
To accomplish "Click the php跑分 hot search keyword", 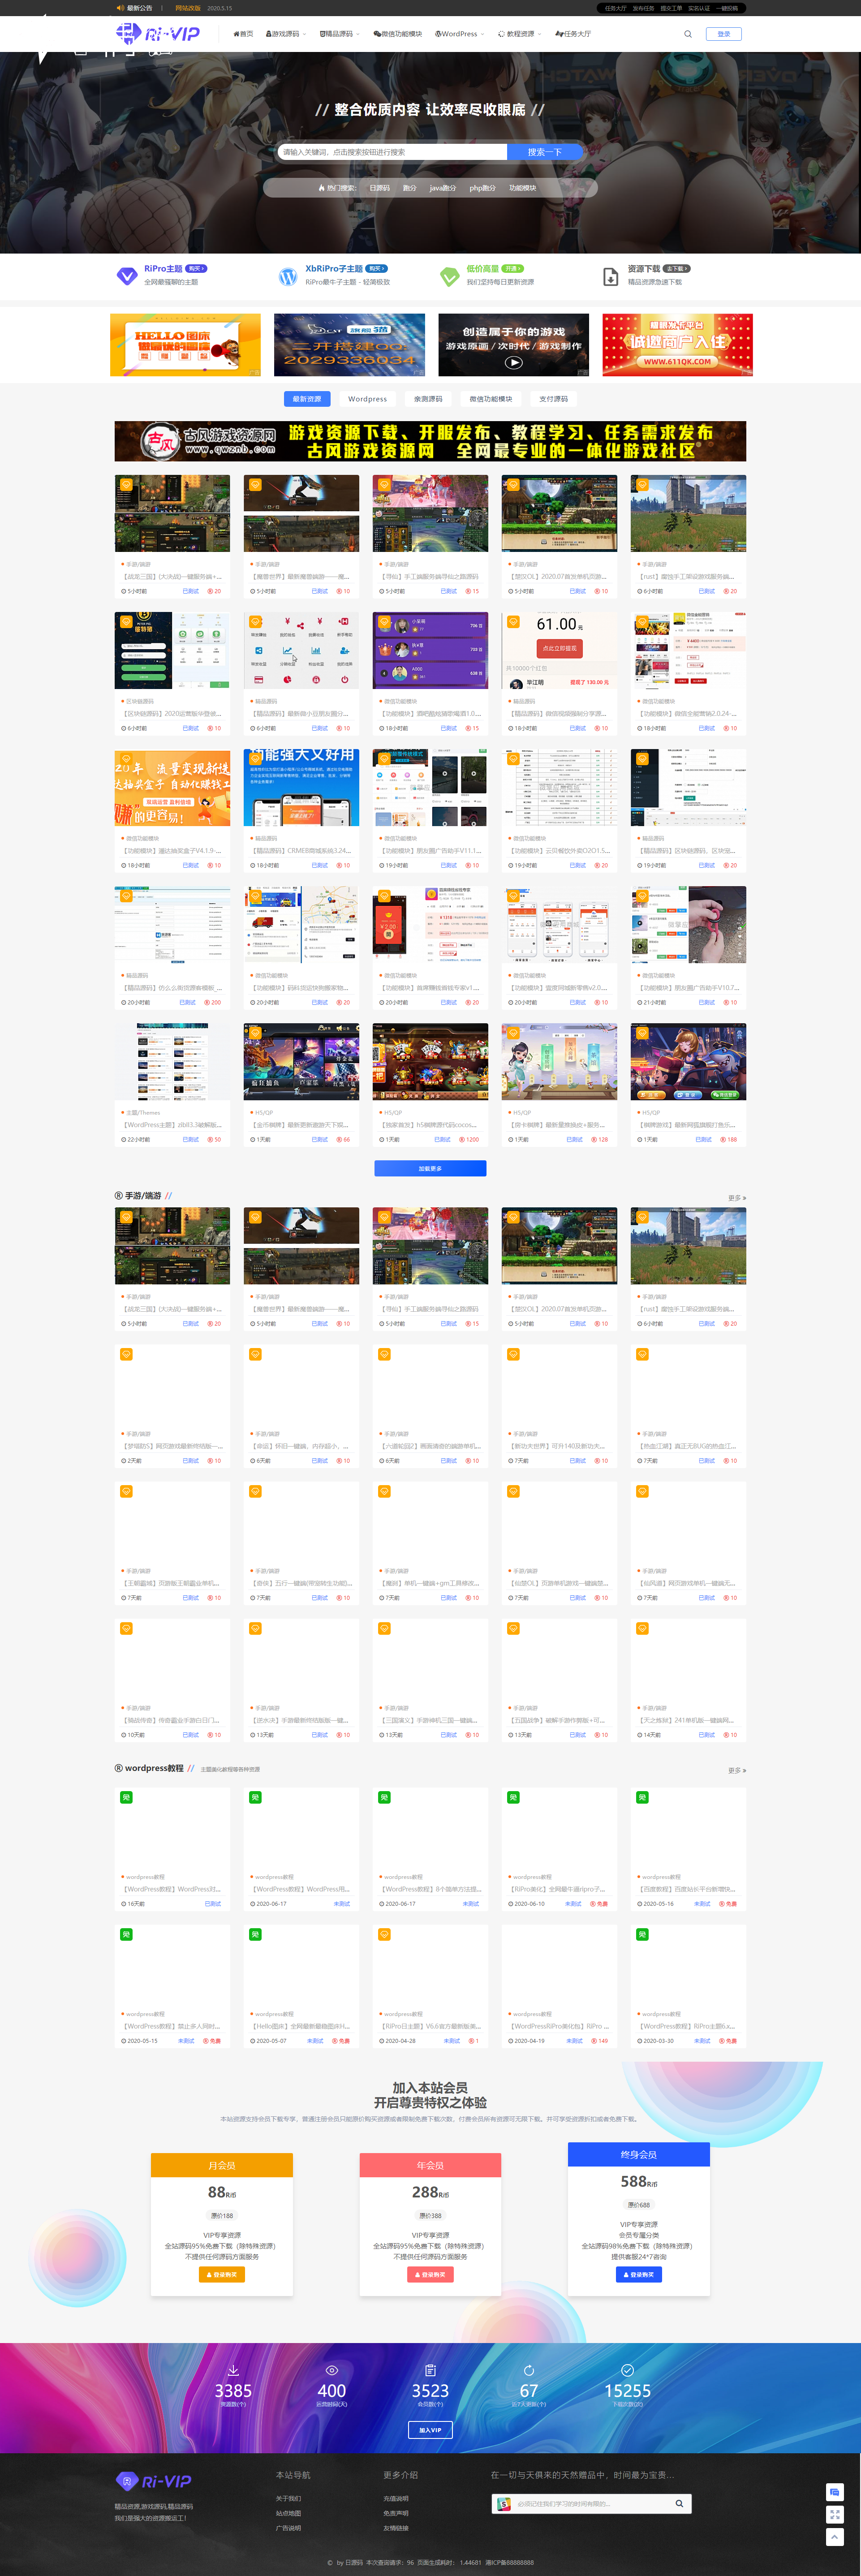I will 483,188.
